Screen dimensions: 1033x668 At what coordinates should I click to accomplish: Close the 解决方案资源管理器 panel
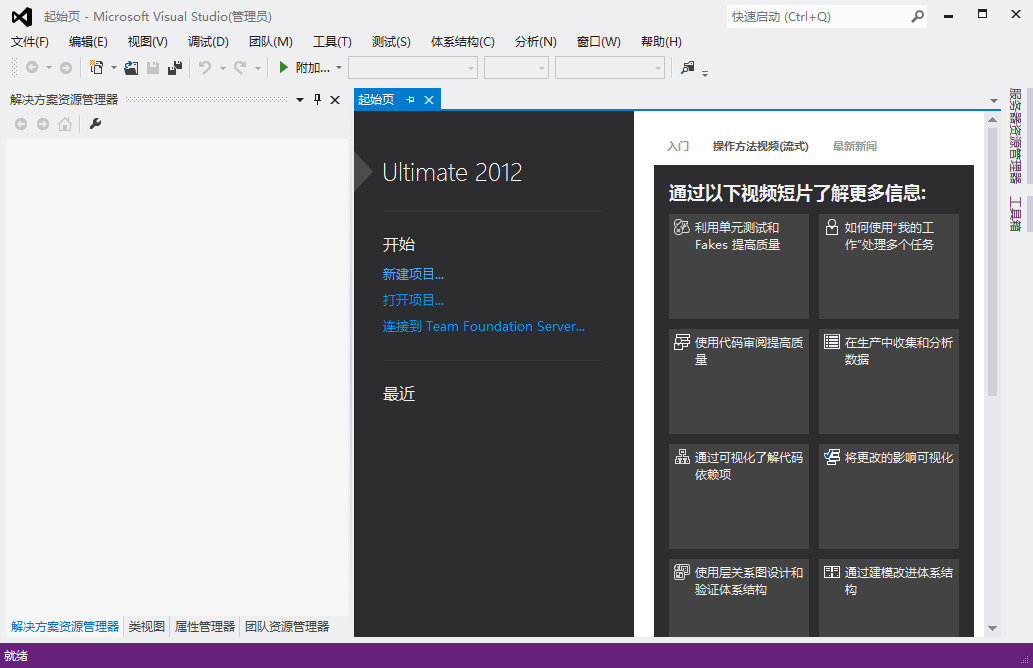335,99
